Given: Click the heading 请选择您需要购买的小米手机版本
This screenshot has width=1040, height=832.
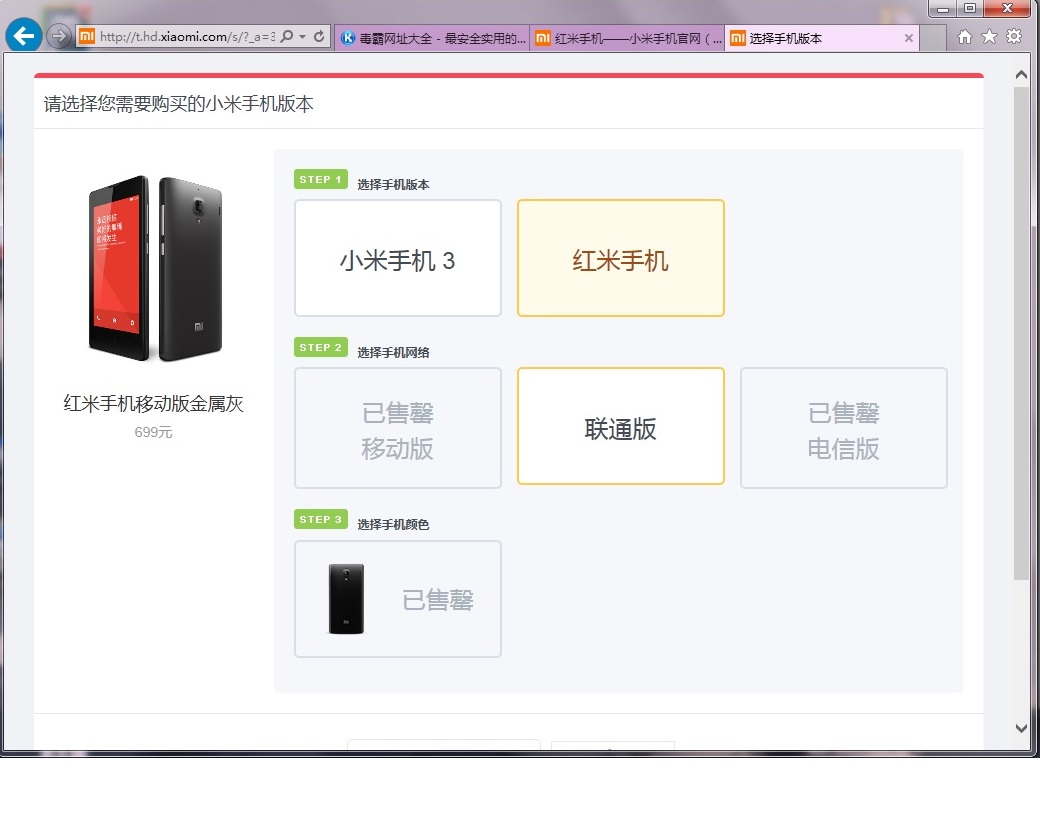Looking at the screenshot, I should (178, 104).
